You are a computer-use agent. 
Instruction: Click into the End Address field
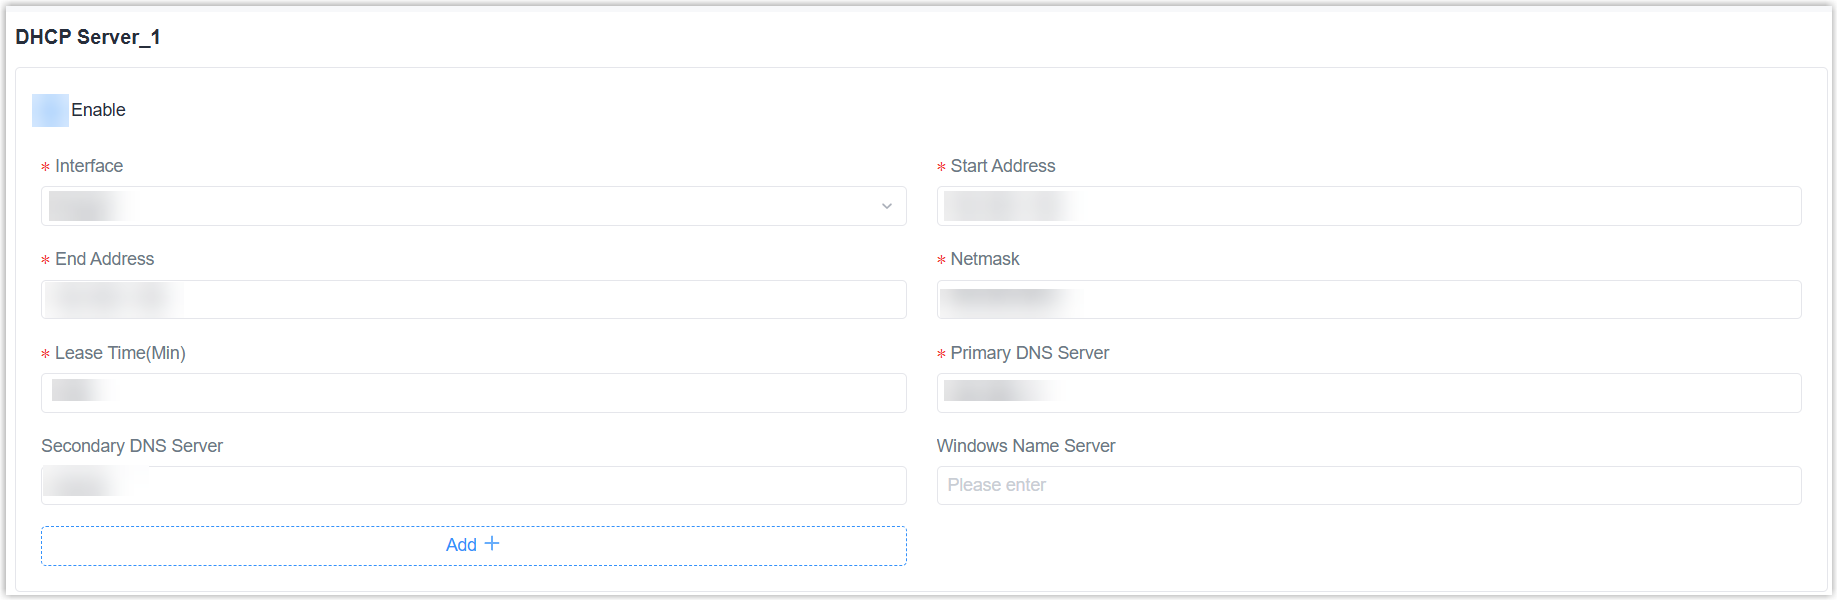(473, 299)
